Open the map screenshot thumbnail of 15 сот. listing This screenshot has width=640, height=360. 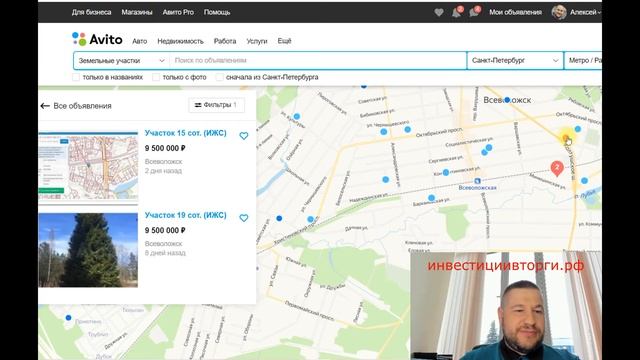point(88,166)
